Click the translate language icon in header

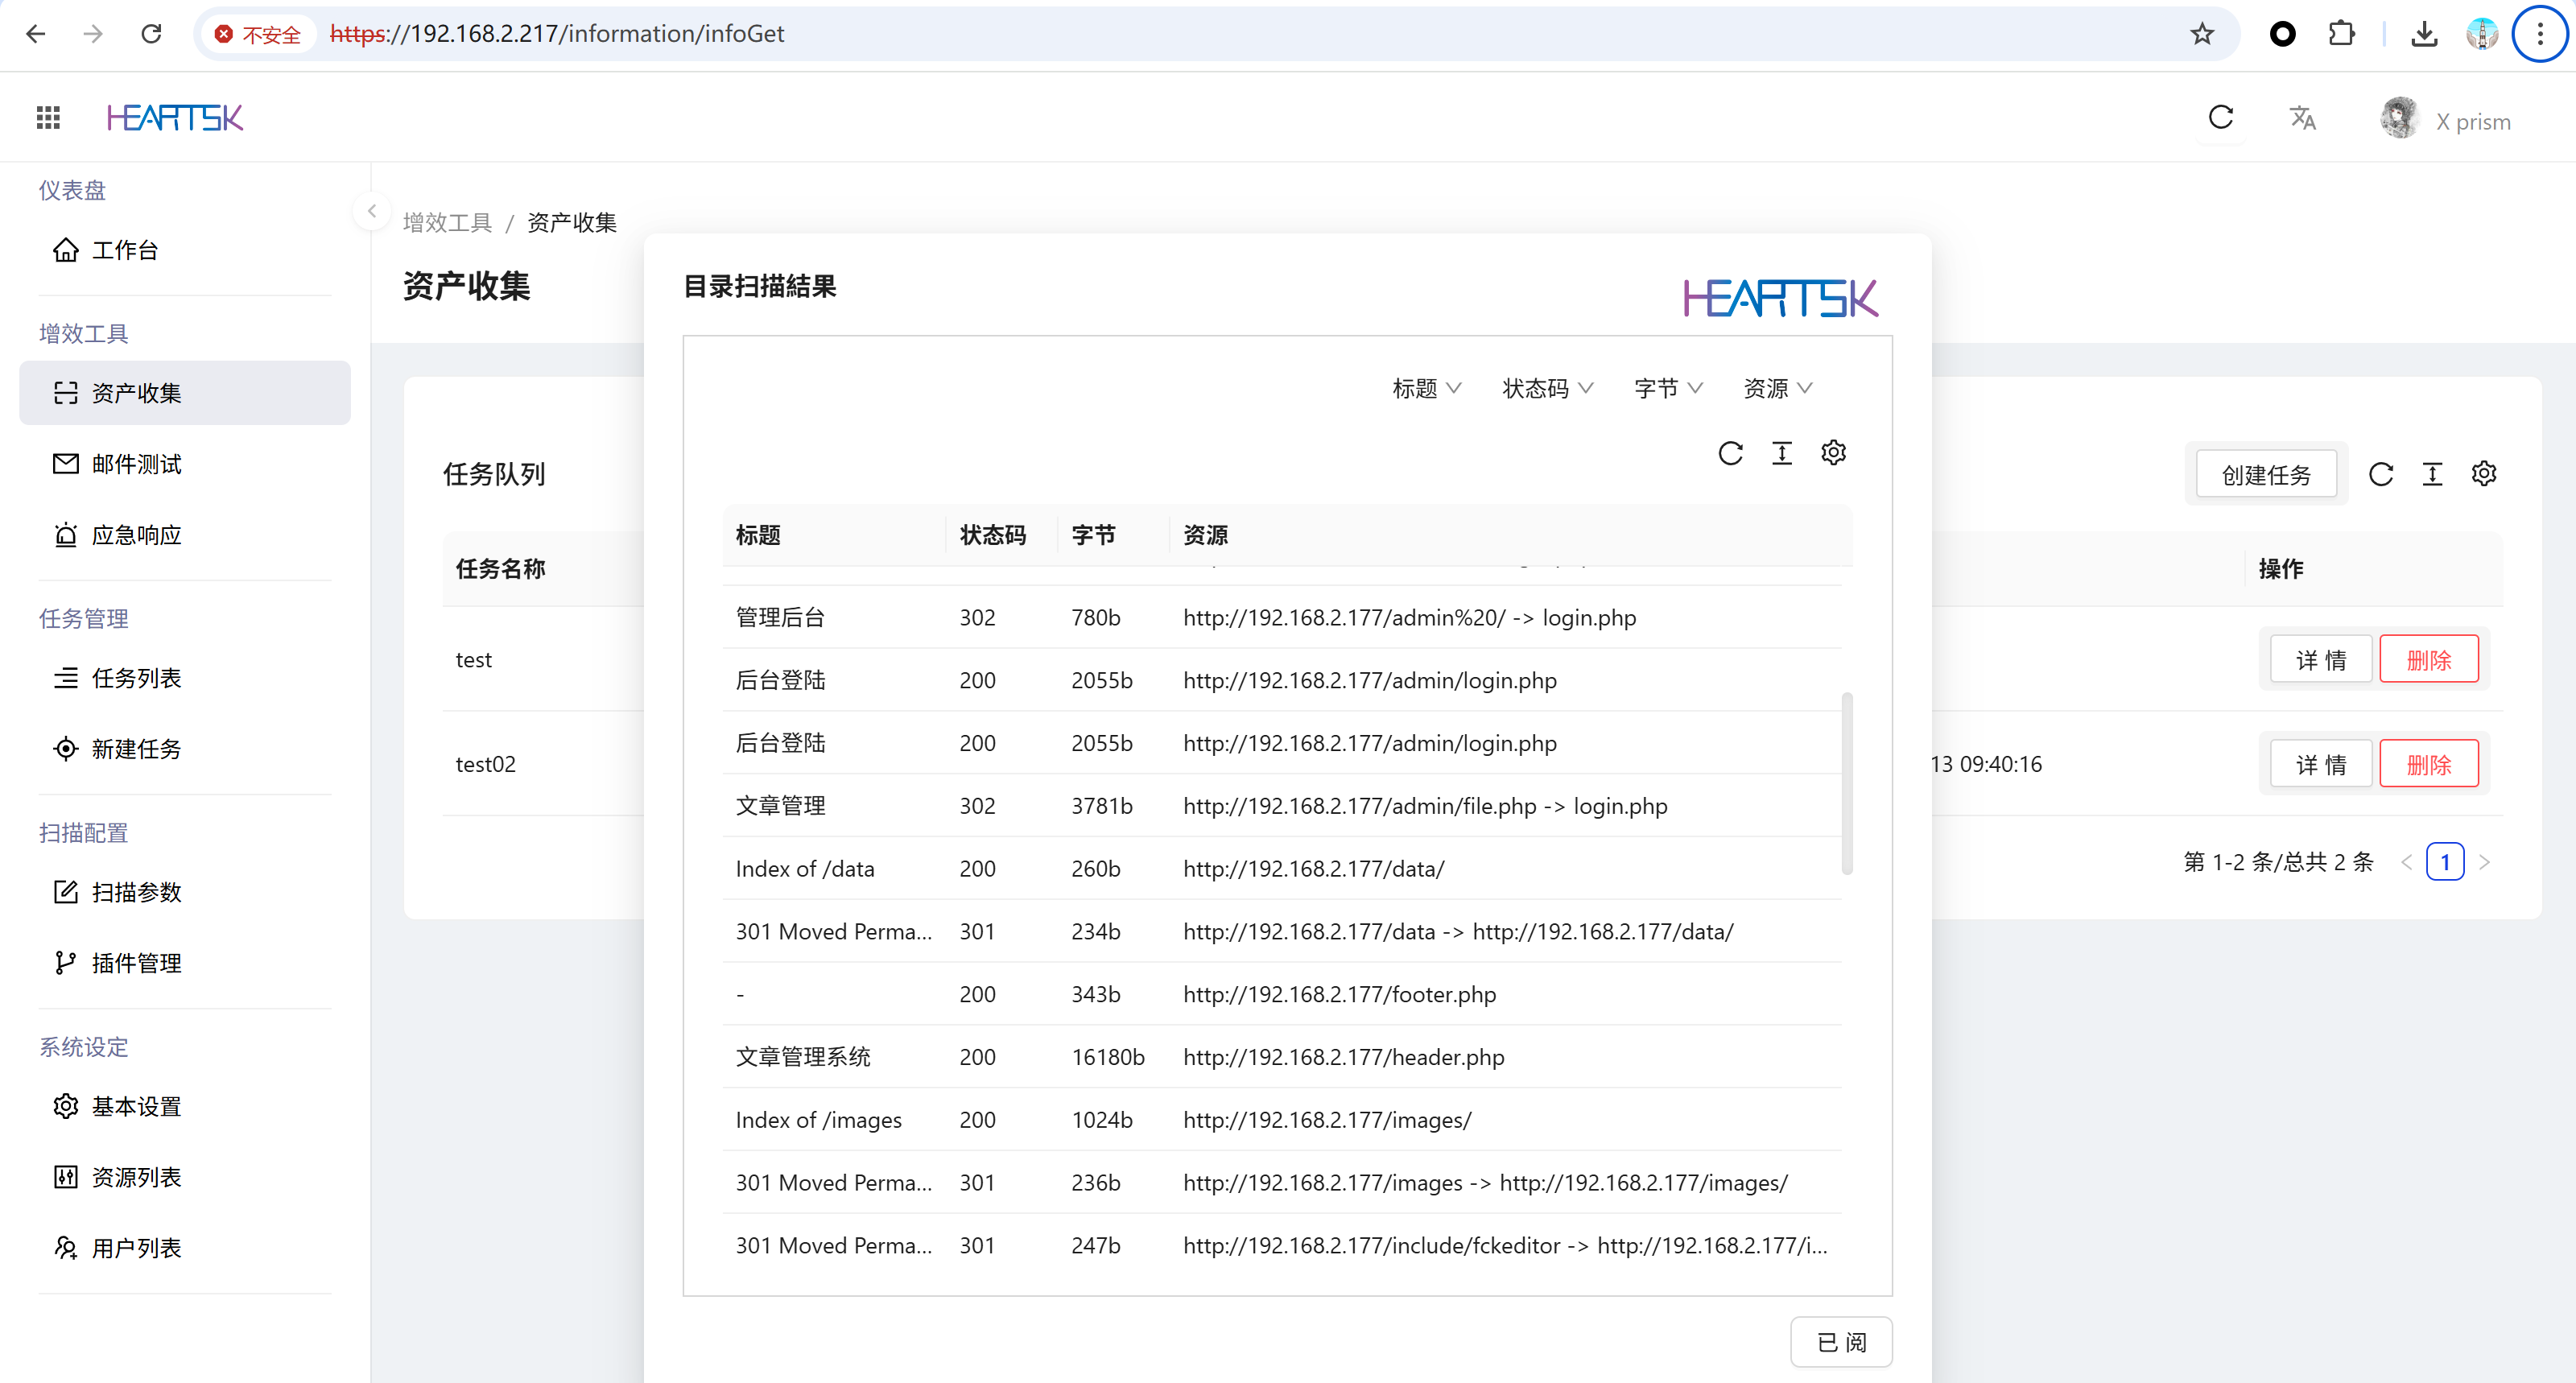(x=2302, y=118)
